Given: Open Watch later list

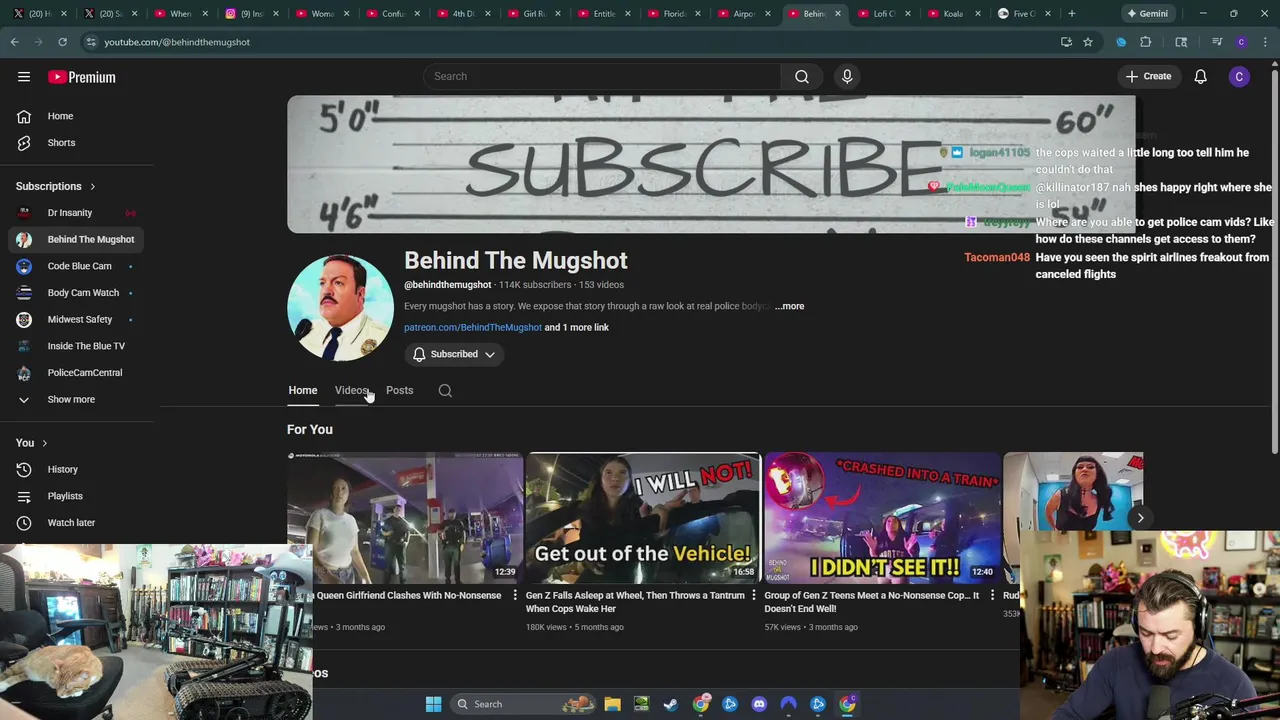Looking at the screenshot, I should pos(76,523).
